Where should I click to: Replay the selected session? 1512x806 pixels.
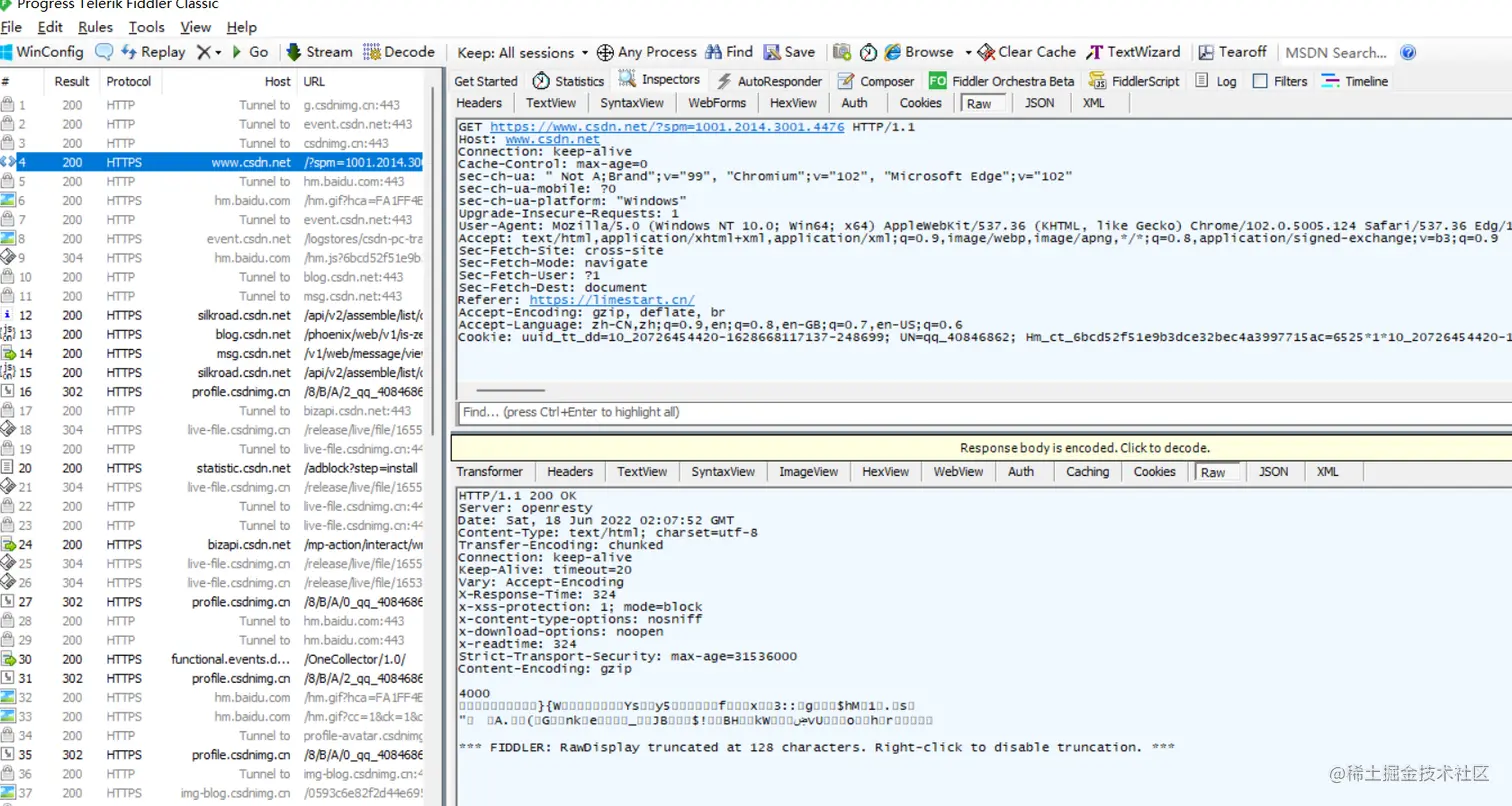point(153,52)
